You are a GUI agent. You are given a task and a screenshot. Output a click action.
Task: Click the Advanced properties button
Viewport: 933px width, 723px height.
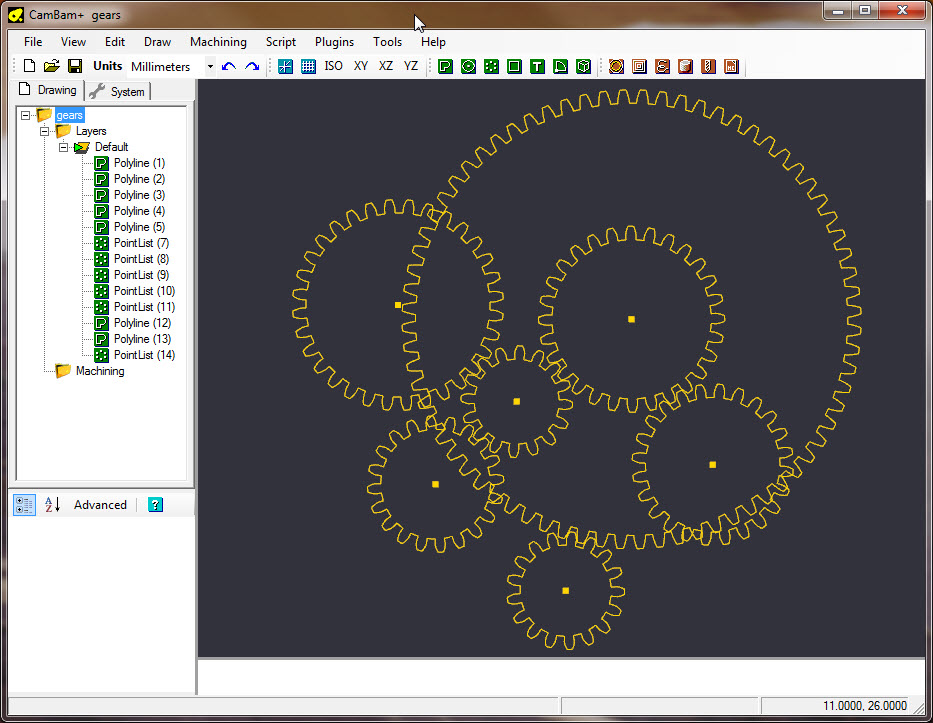[x=100, y=505]
